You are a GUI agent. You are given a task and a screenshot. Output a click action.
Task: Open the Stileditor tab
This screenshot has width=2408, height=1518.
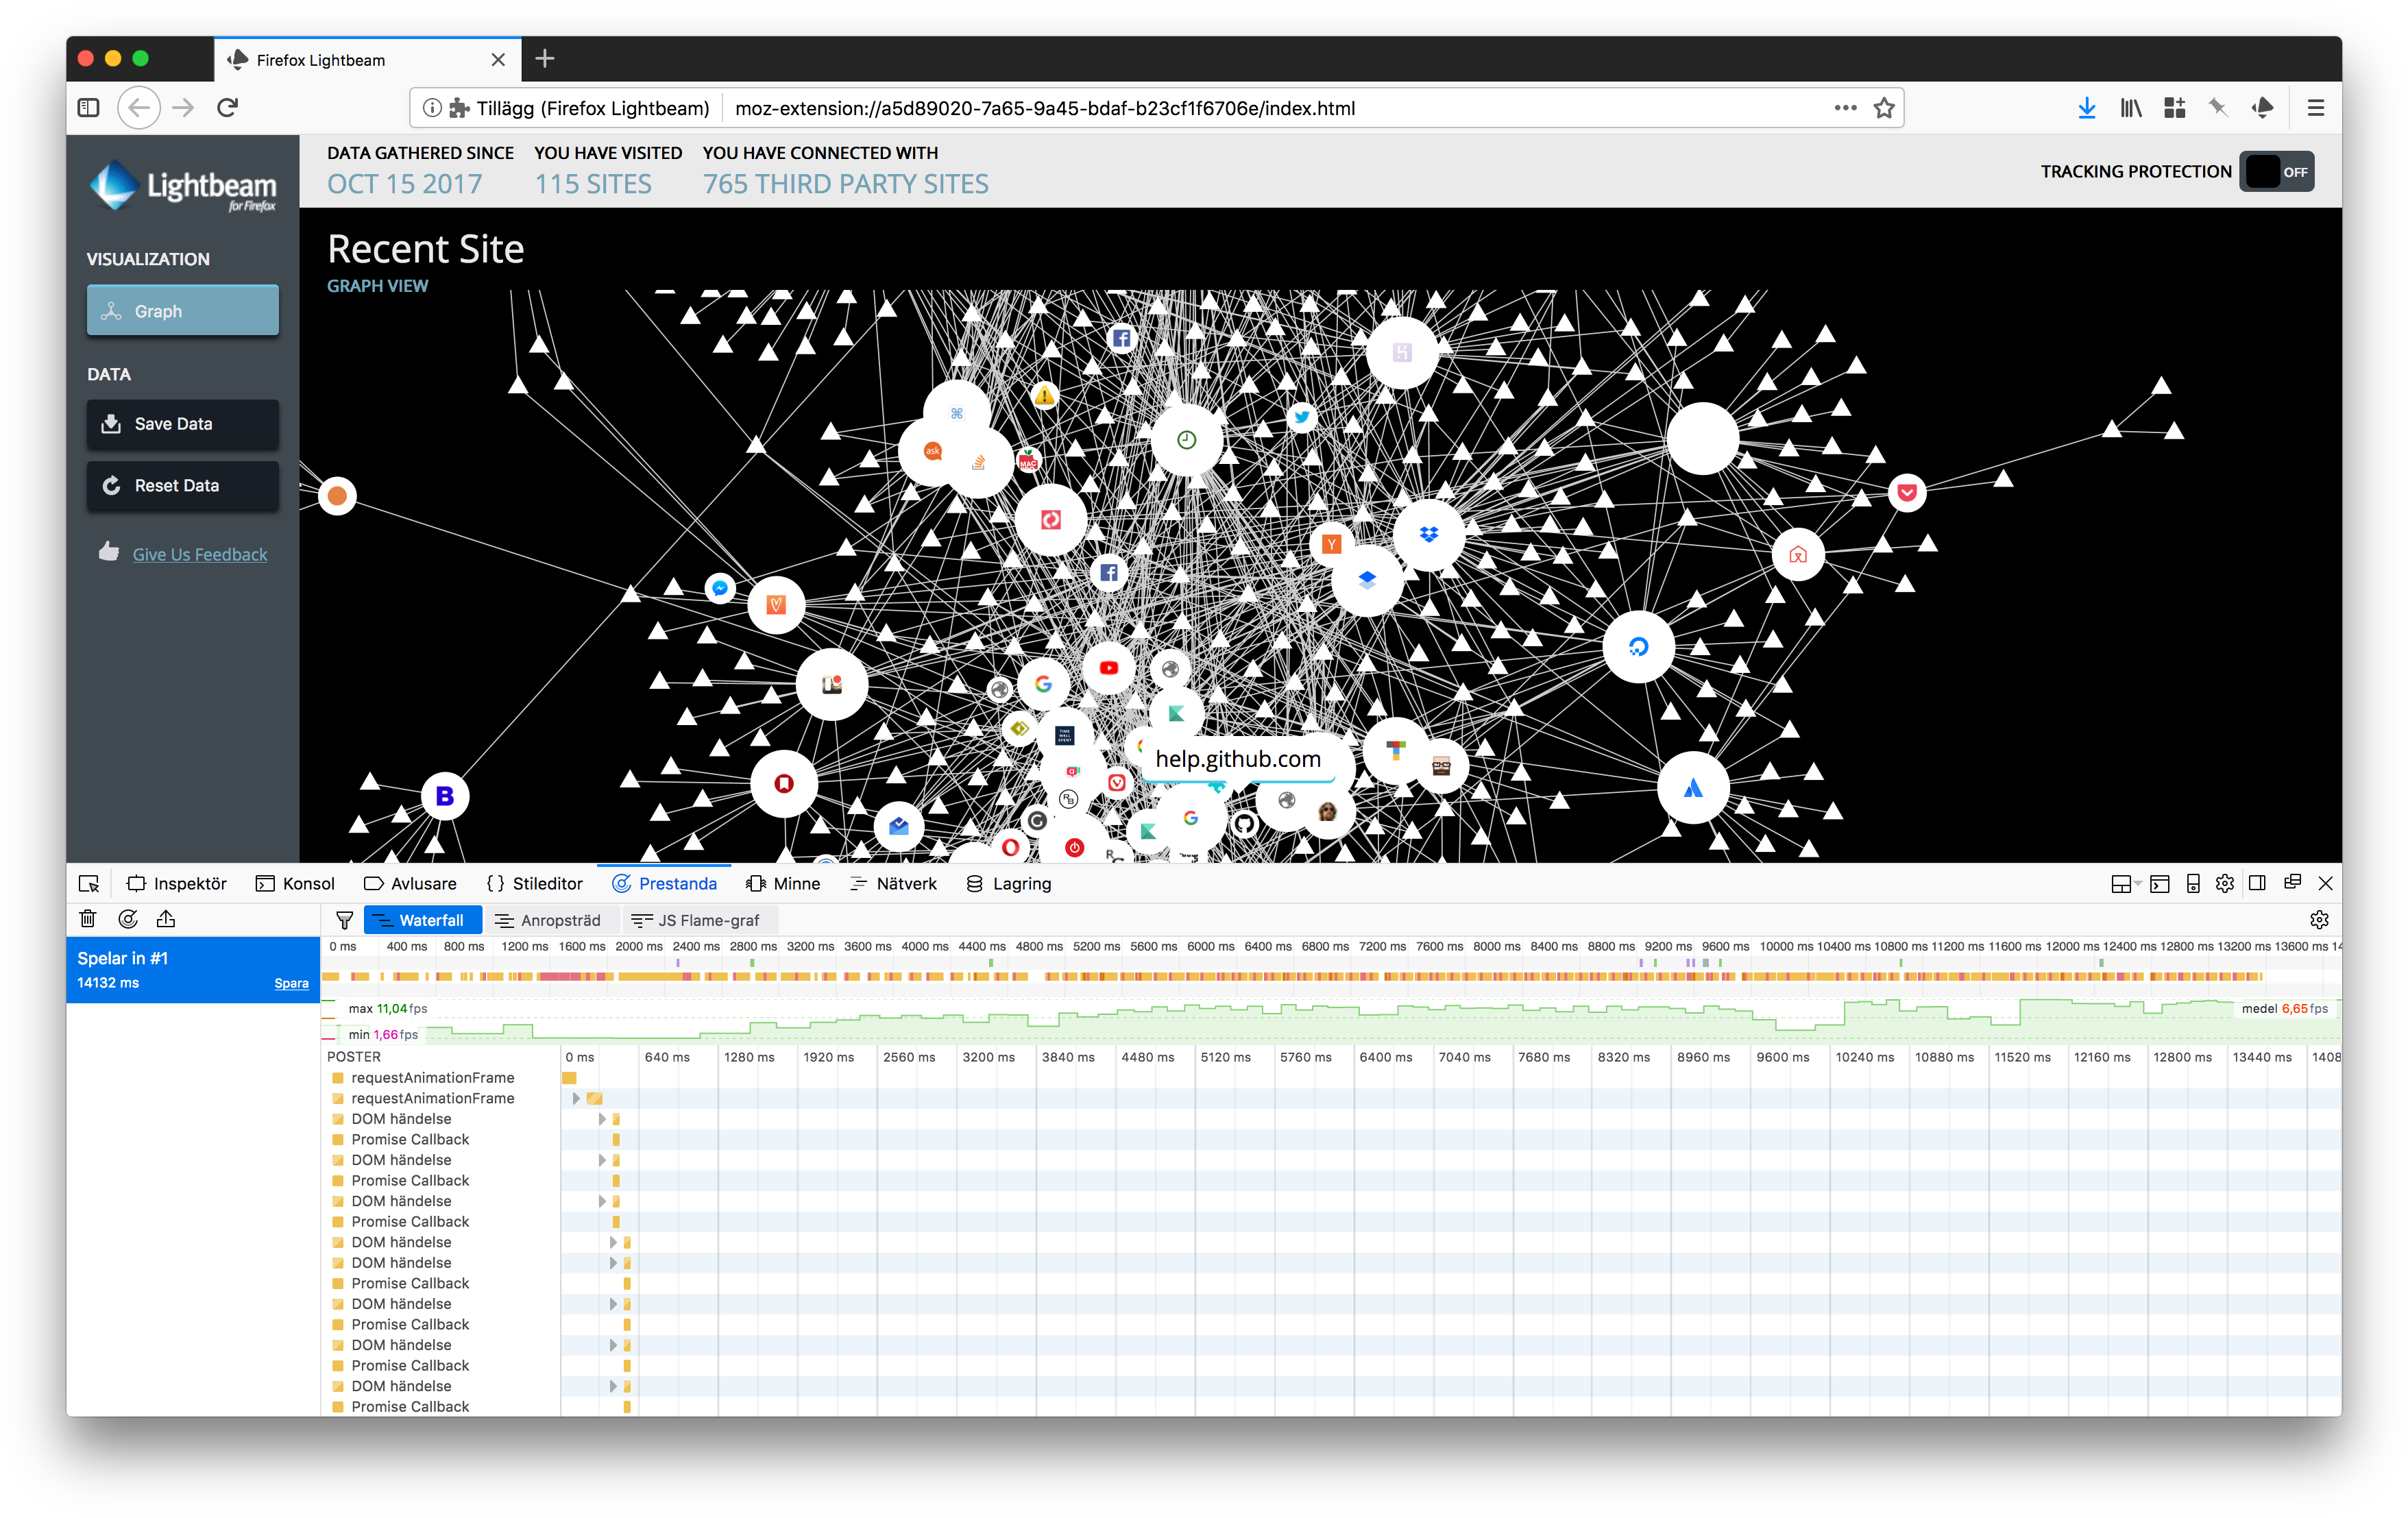(x=534, y=883)
